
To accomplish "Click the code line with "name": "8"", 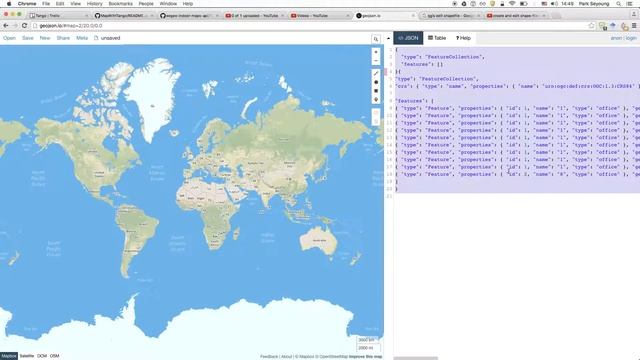I will tap(517, 174).
